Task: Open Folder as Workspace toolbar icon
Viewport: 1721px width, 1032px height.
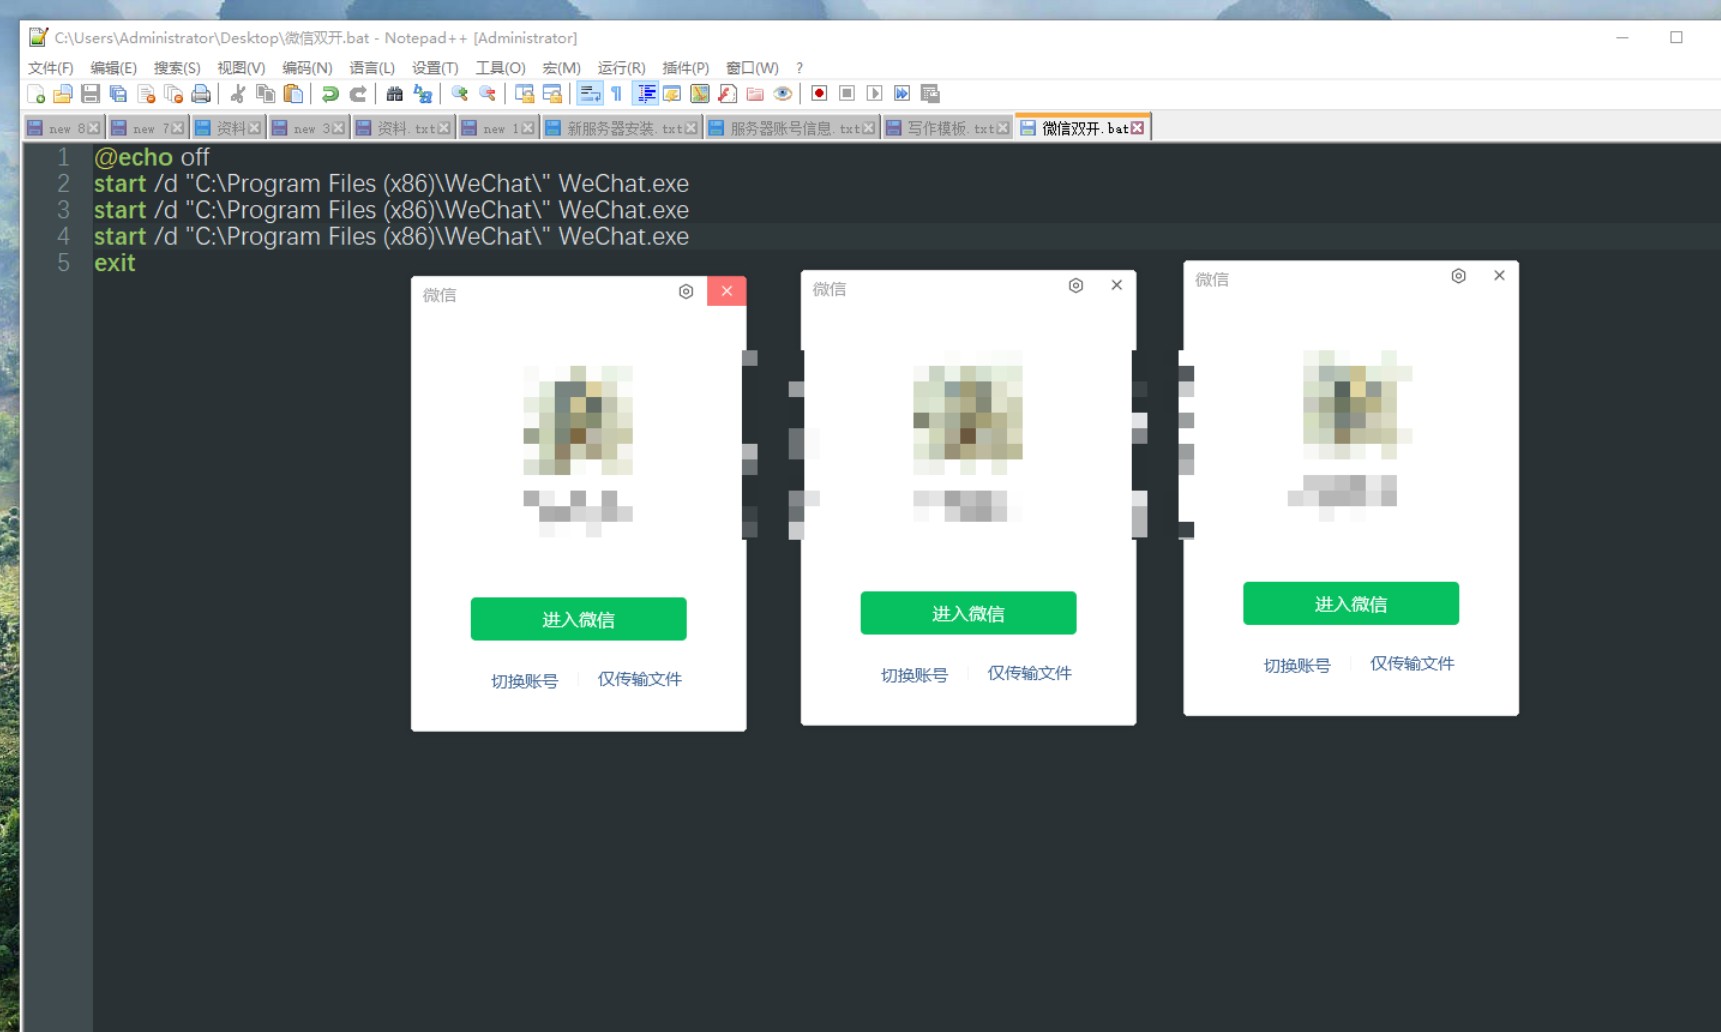Action: coord(755,94)
